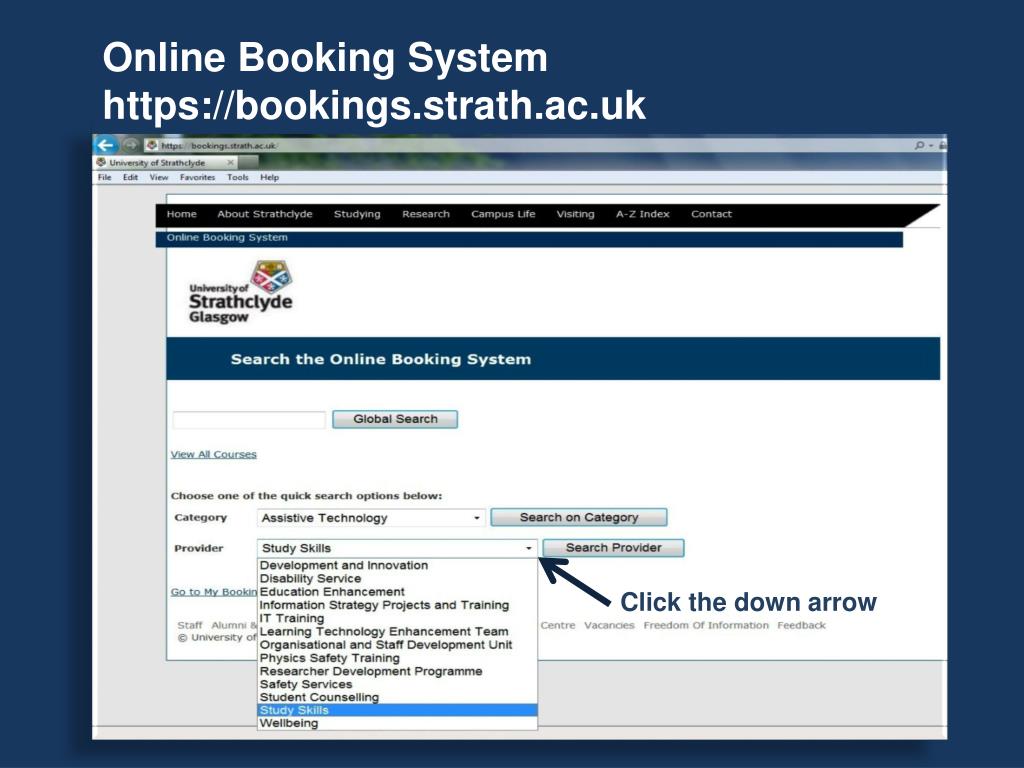Select IT Training provider option
This screenshot has height=768, width=1024.
click(x=397, y=618)
